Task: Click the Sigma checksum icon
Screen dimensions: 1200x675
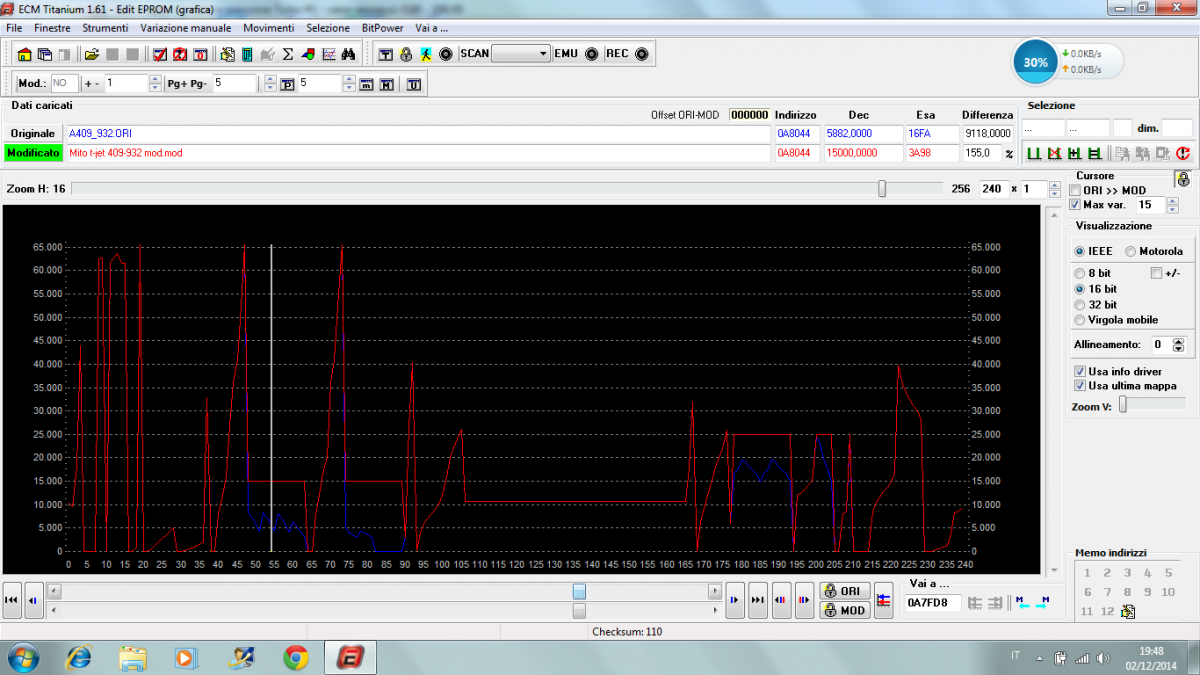Action: pos(288,54)
